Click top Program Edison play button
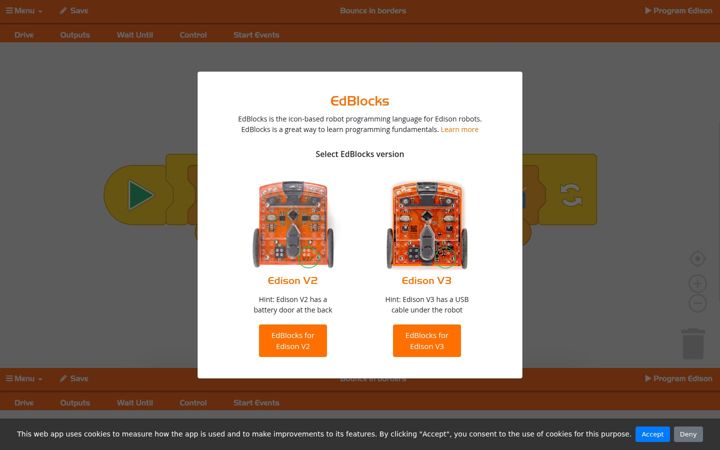The width and height of the screenshot is (720, 450). [x=678, y=11]
